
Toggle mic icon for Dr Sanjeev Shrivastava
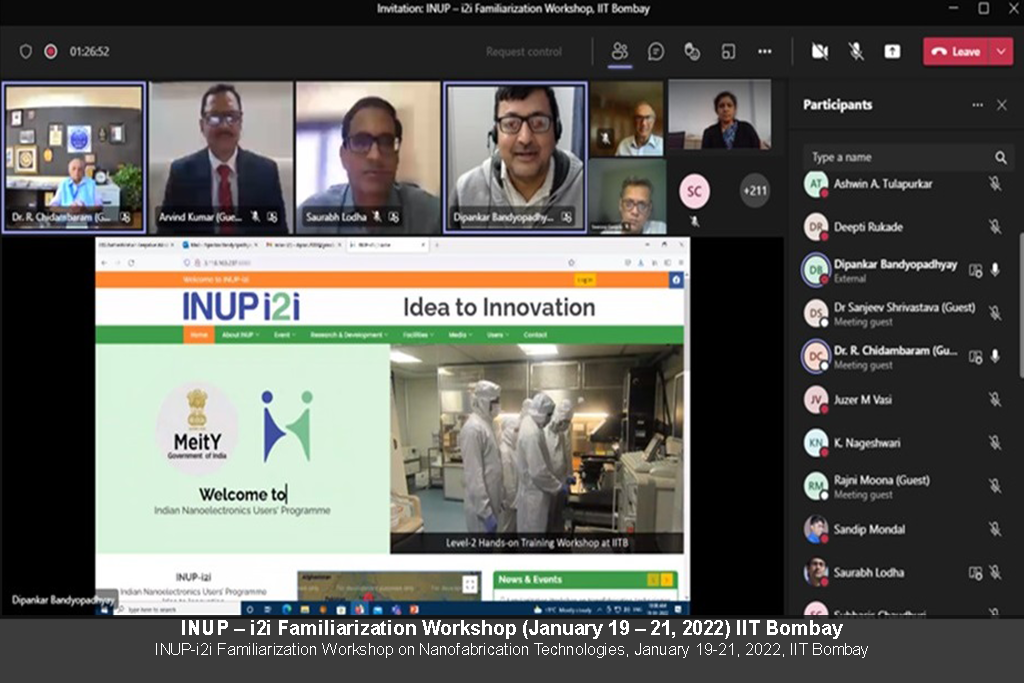995,313
